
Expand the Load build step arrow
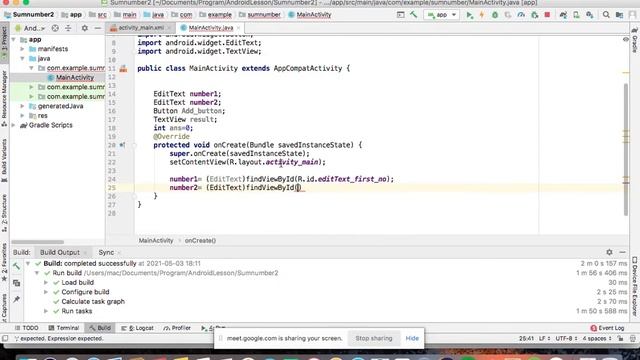click(x=46, y=282)
